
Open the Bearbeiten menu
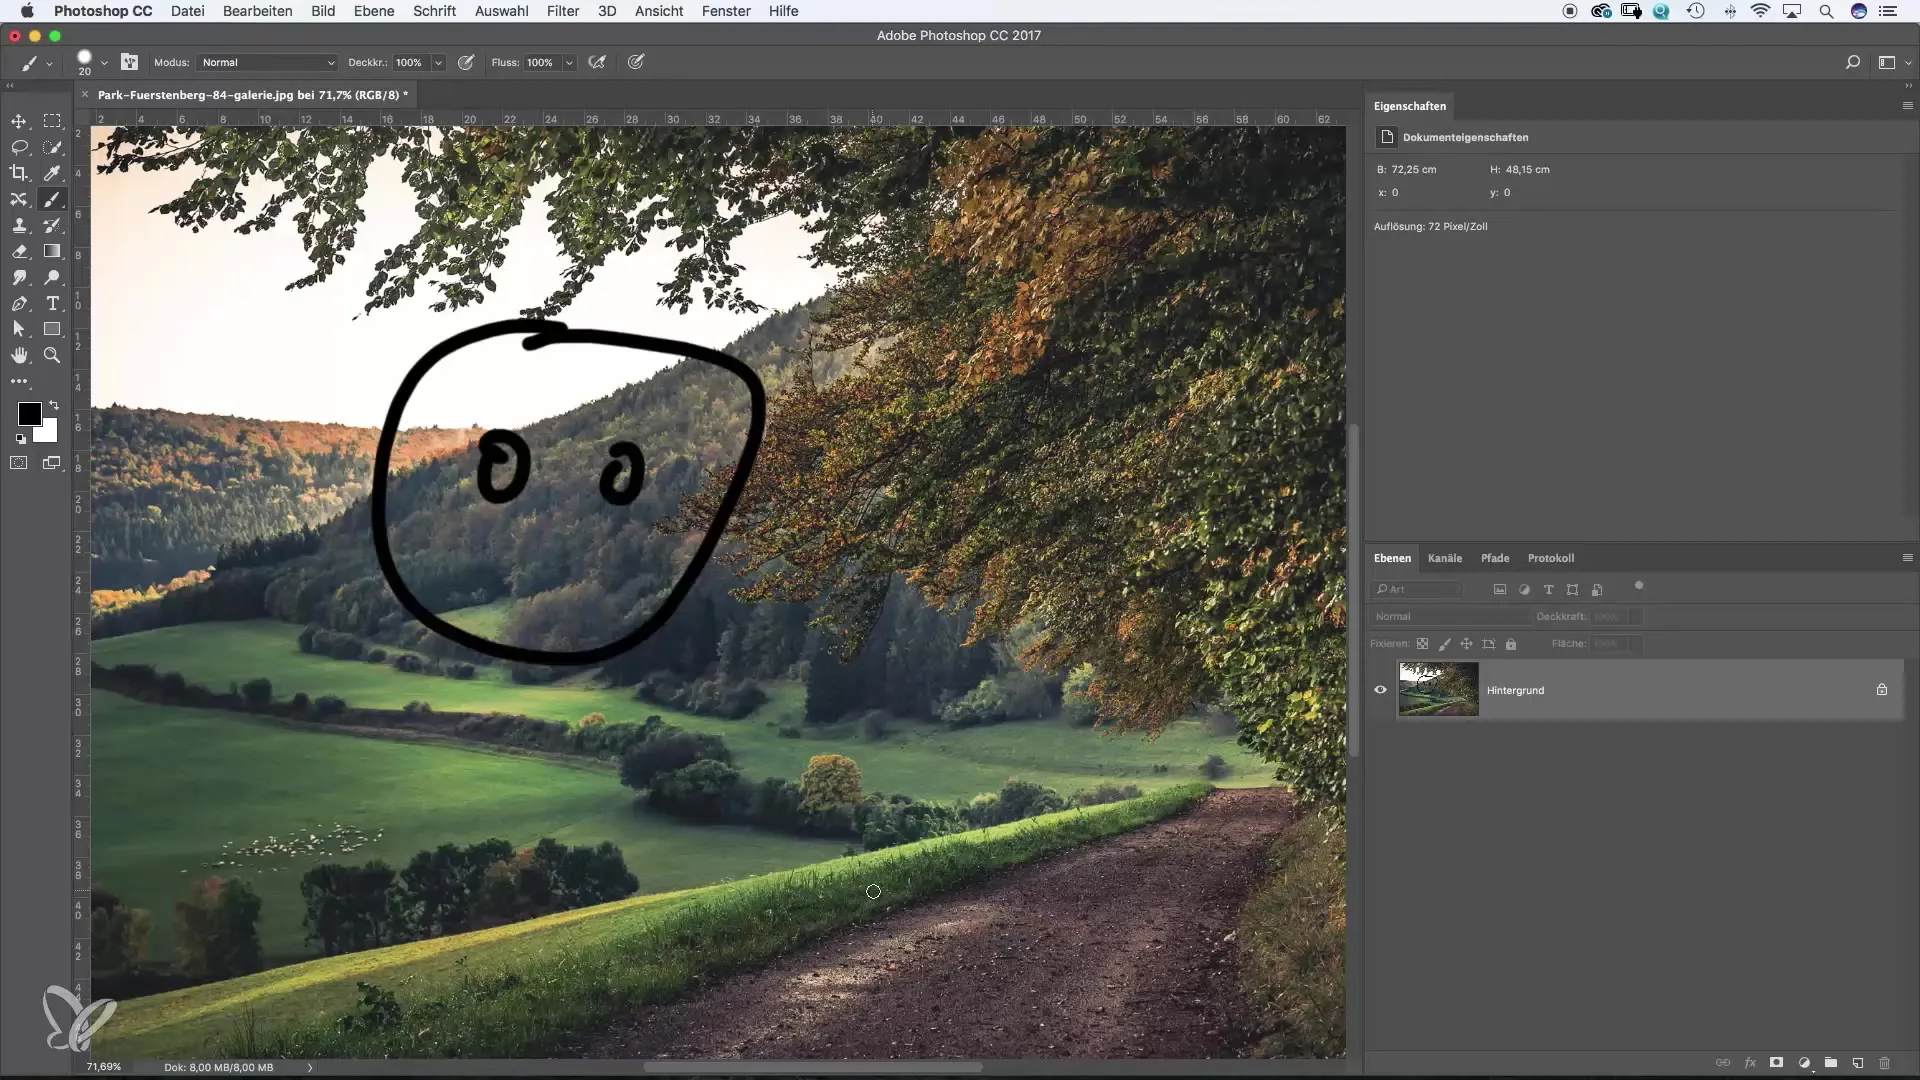(257, 11)
